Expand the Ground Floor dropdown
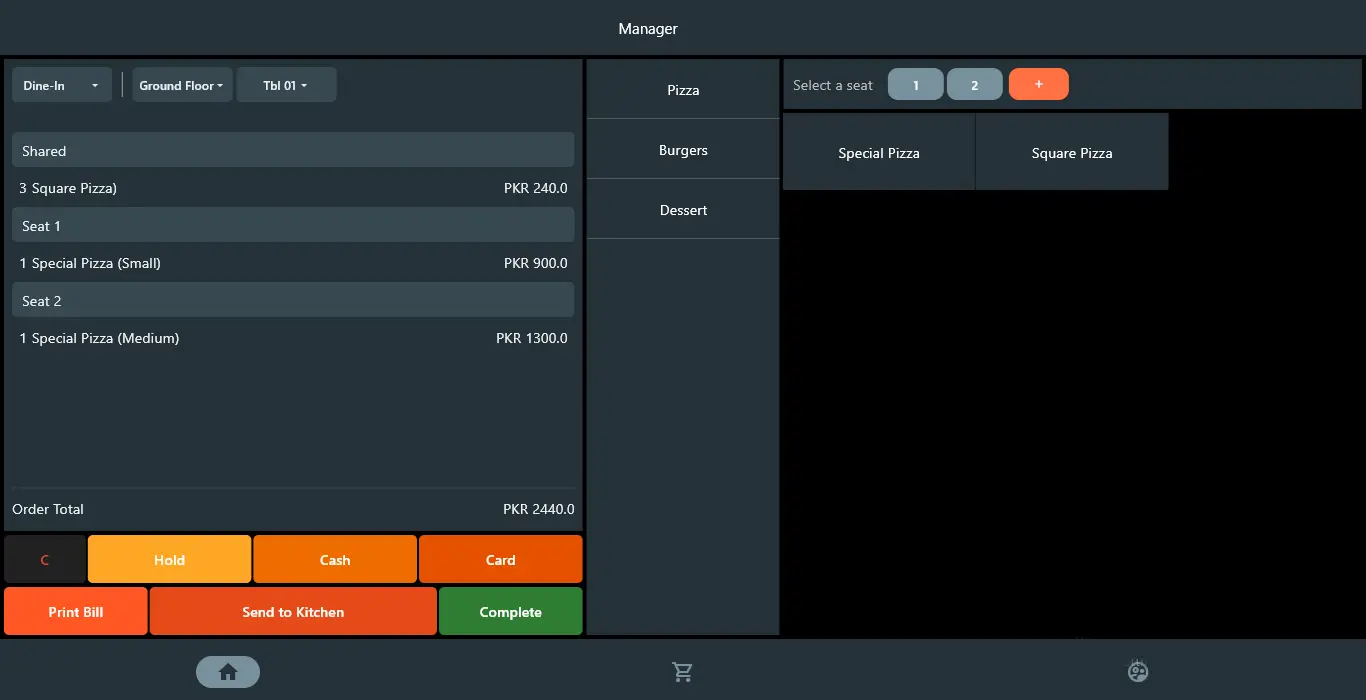Screen dimensions: 1366x700 [x=182, y=86]
